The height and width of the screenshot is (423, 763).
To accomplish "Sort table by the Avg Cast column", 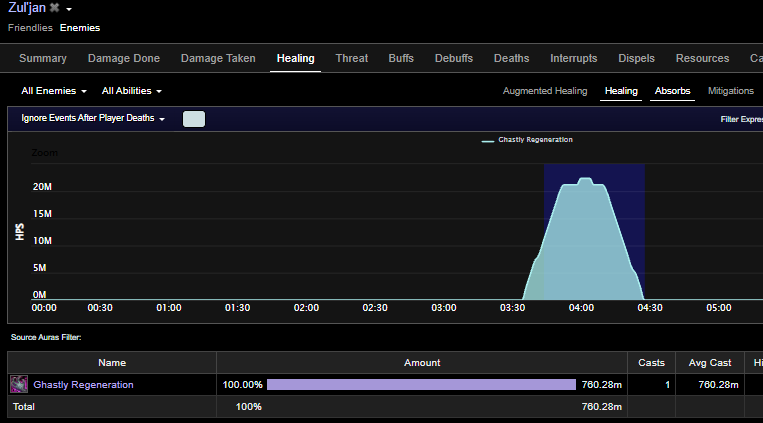I will coord(709,363).
